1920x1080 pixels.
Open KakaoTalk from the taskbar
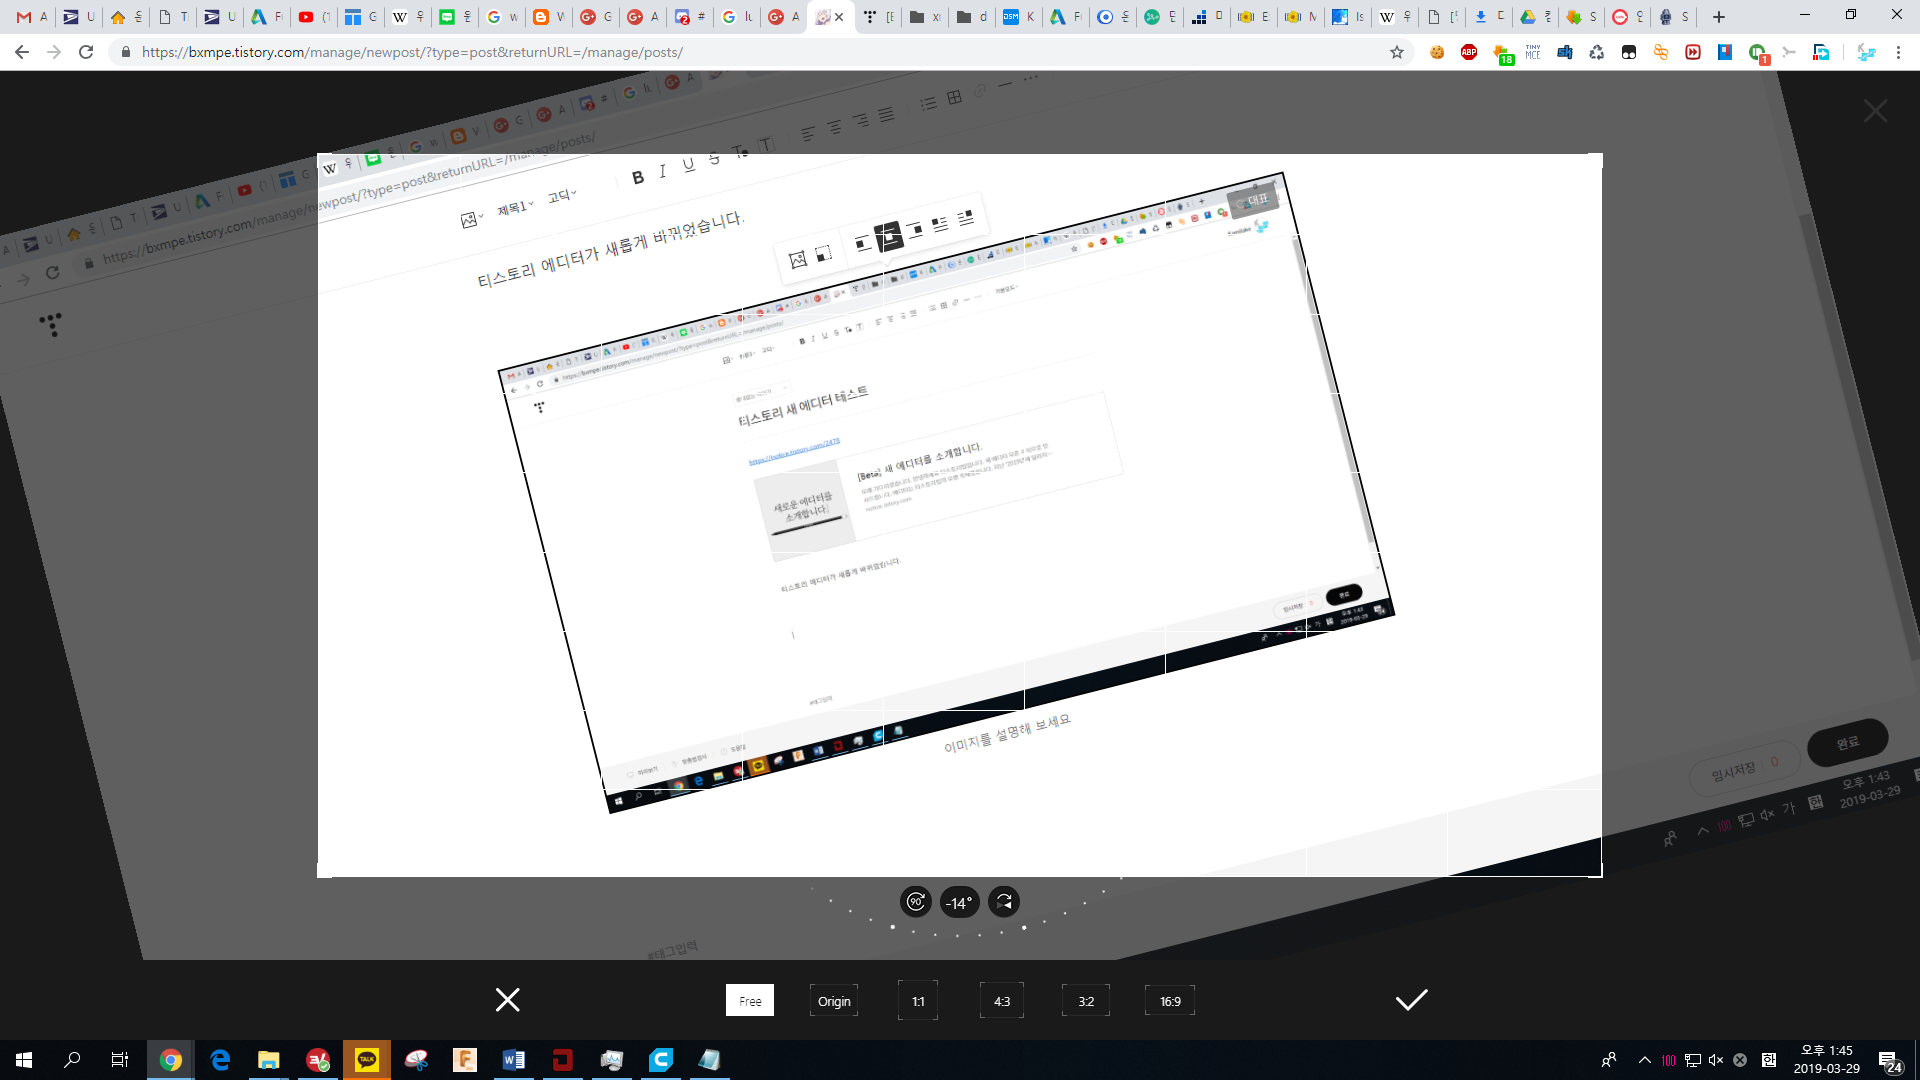click(x=367, y=1060)
